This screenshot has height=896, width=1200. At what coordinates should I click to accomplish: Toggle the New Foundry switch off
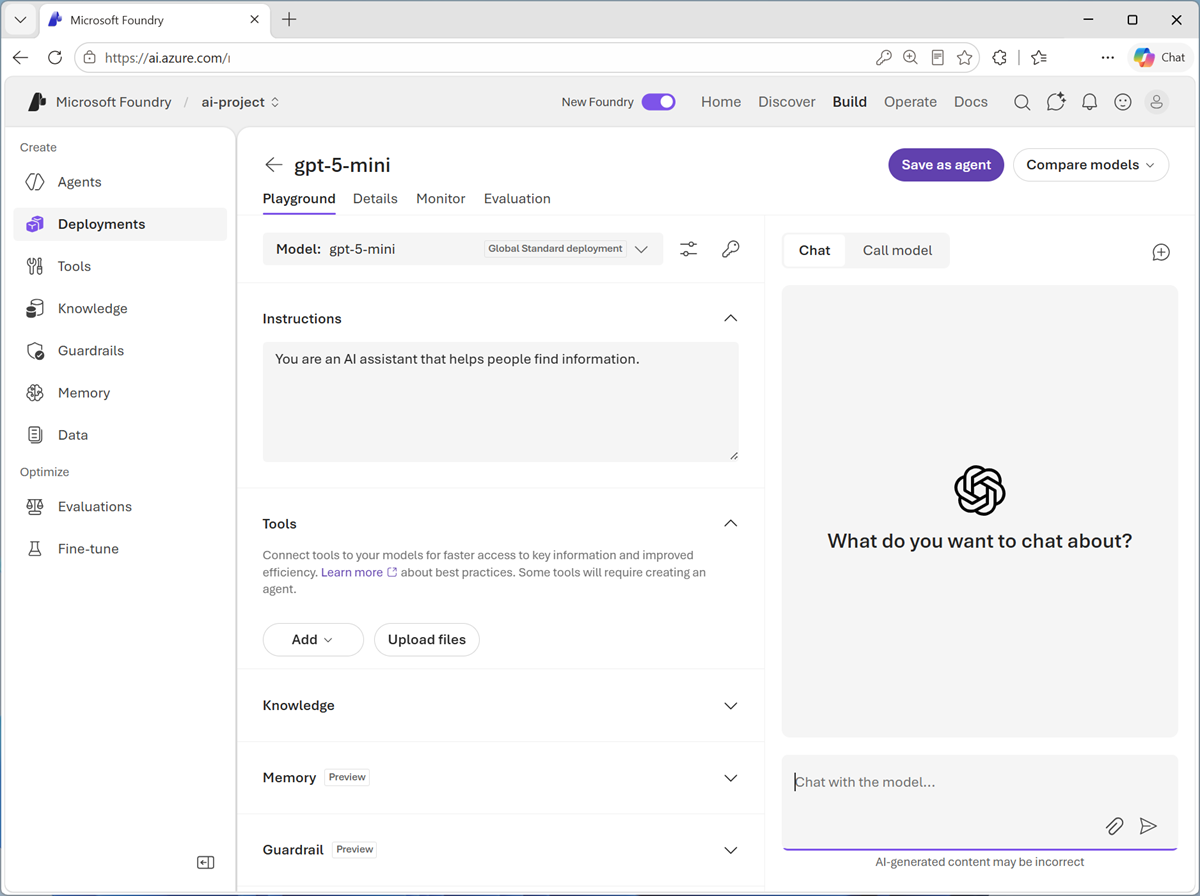(x=659, y=102)
